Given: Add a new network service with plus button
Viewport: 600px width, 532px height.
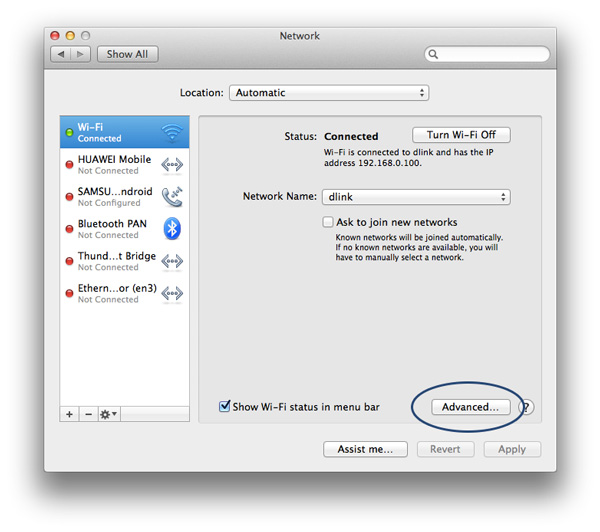Looking at the screenshot, I should tap(69, 414).
